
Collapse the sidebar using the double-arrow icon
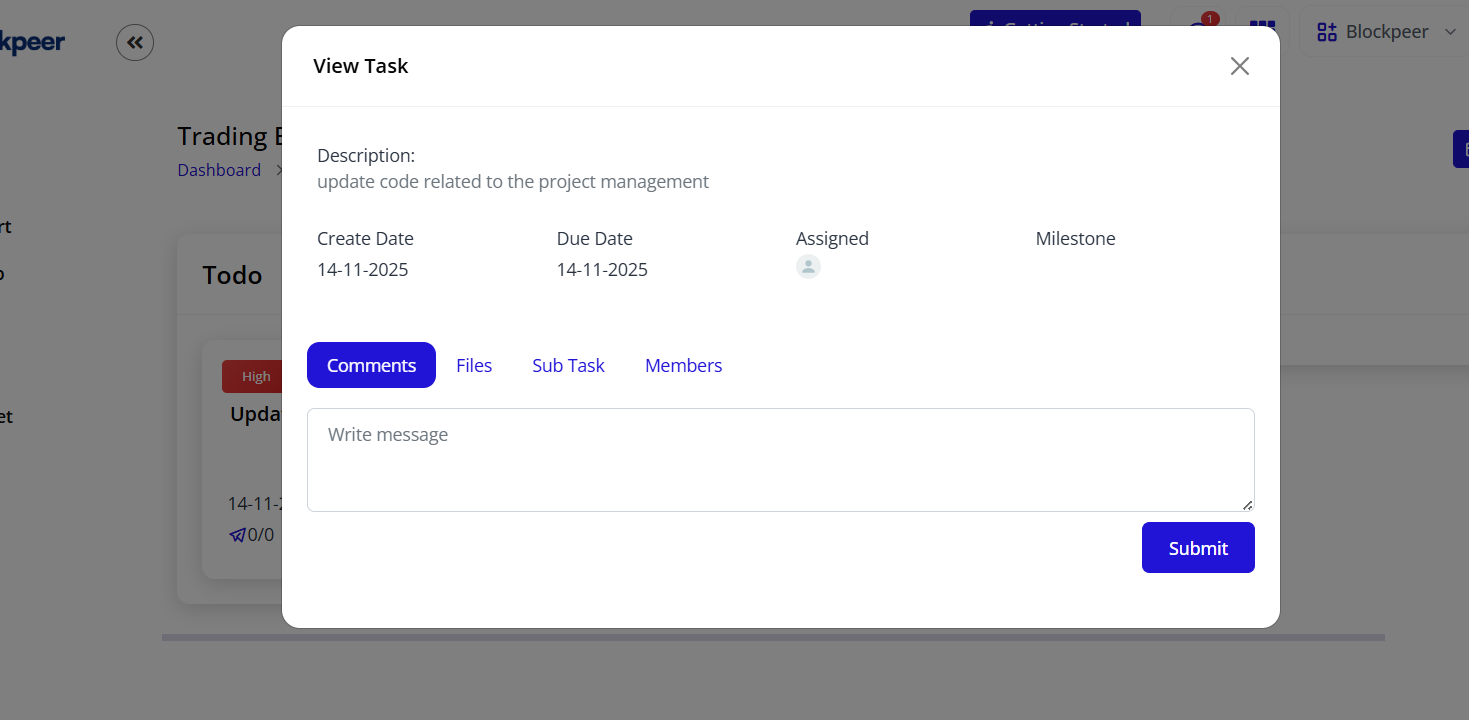[135, 42]
